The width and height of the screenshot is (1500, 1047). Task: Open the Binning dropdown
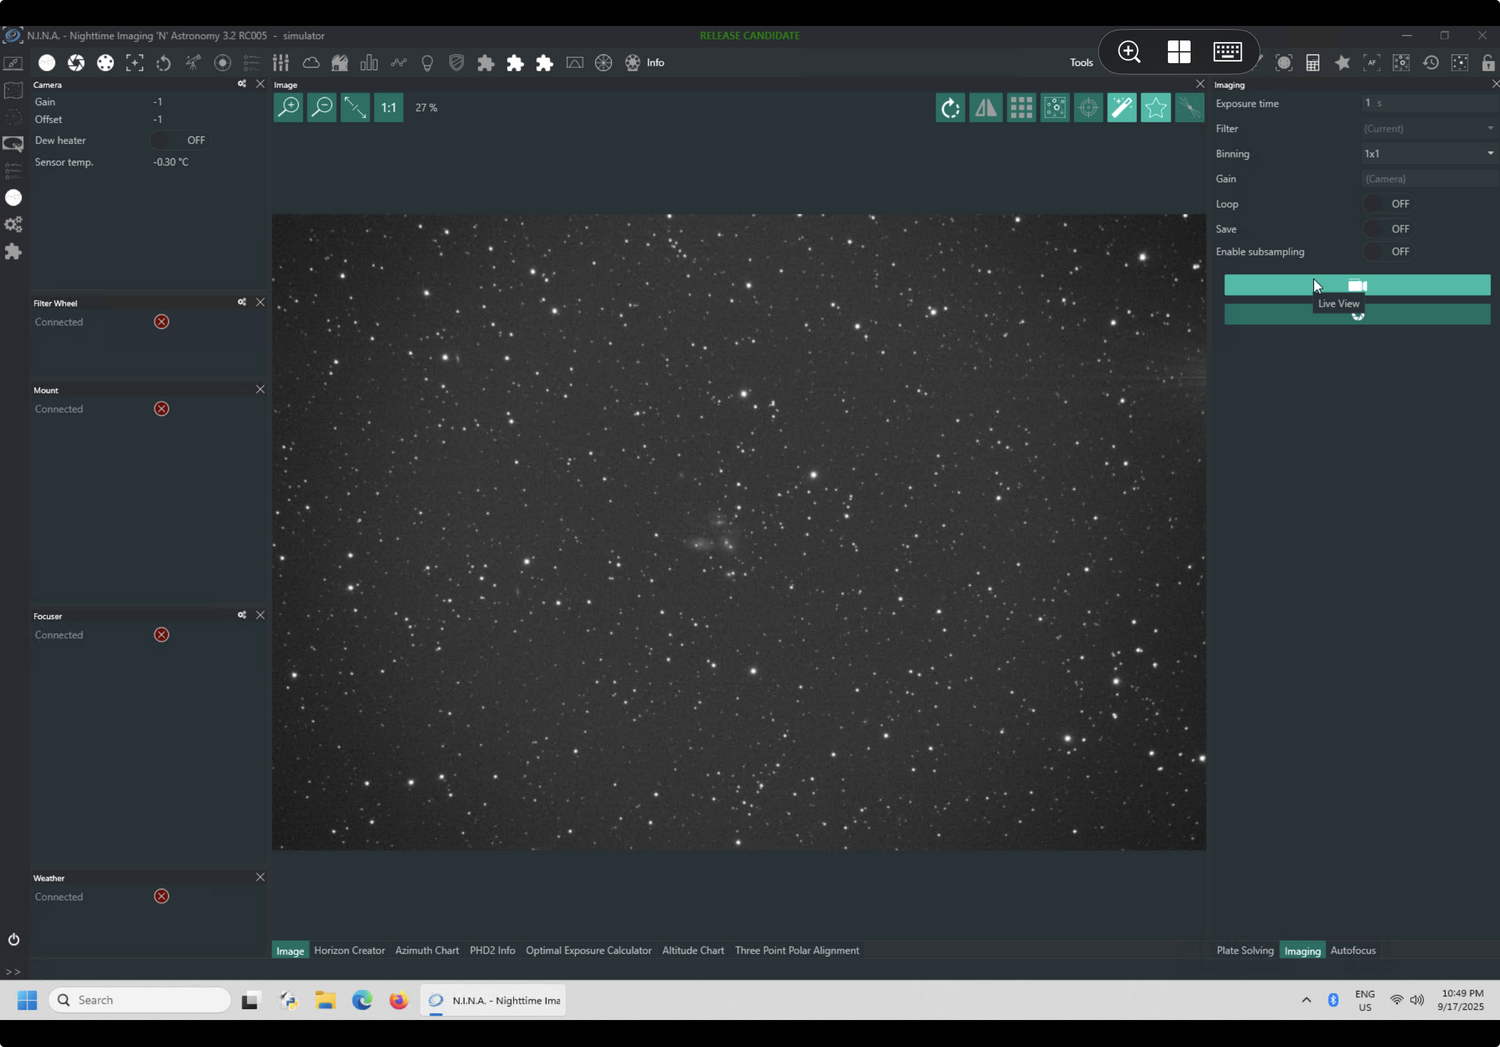pos(1429,153)
